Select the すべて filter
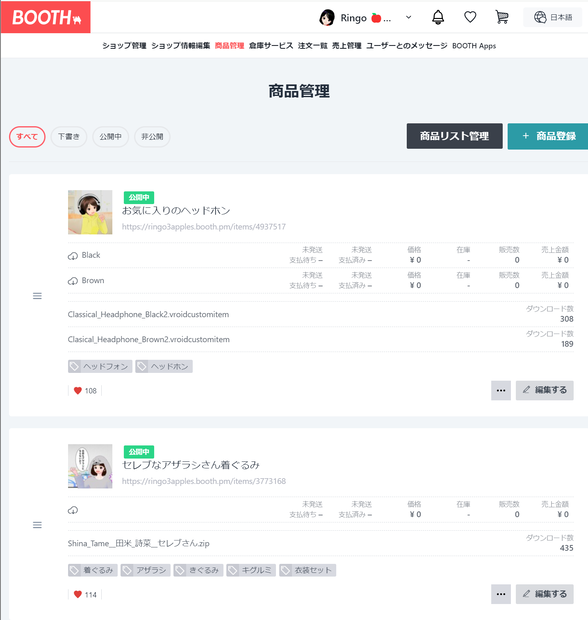The width and height of the screenshot is (588, 620). pos(27,137)
